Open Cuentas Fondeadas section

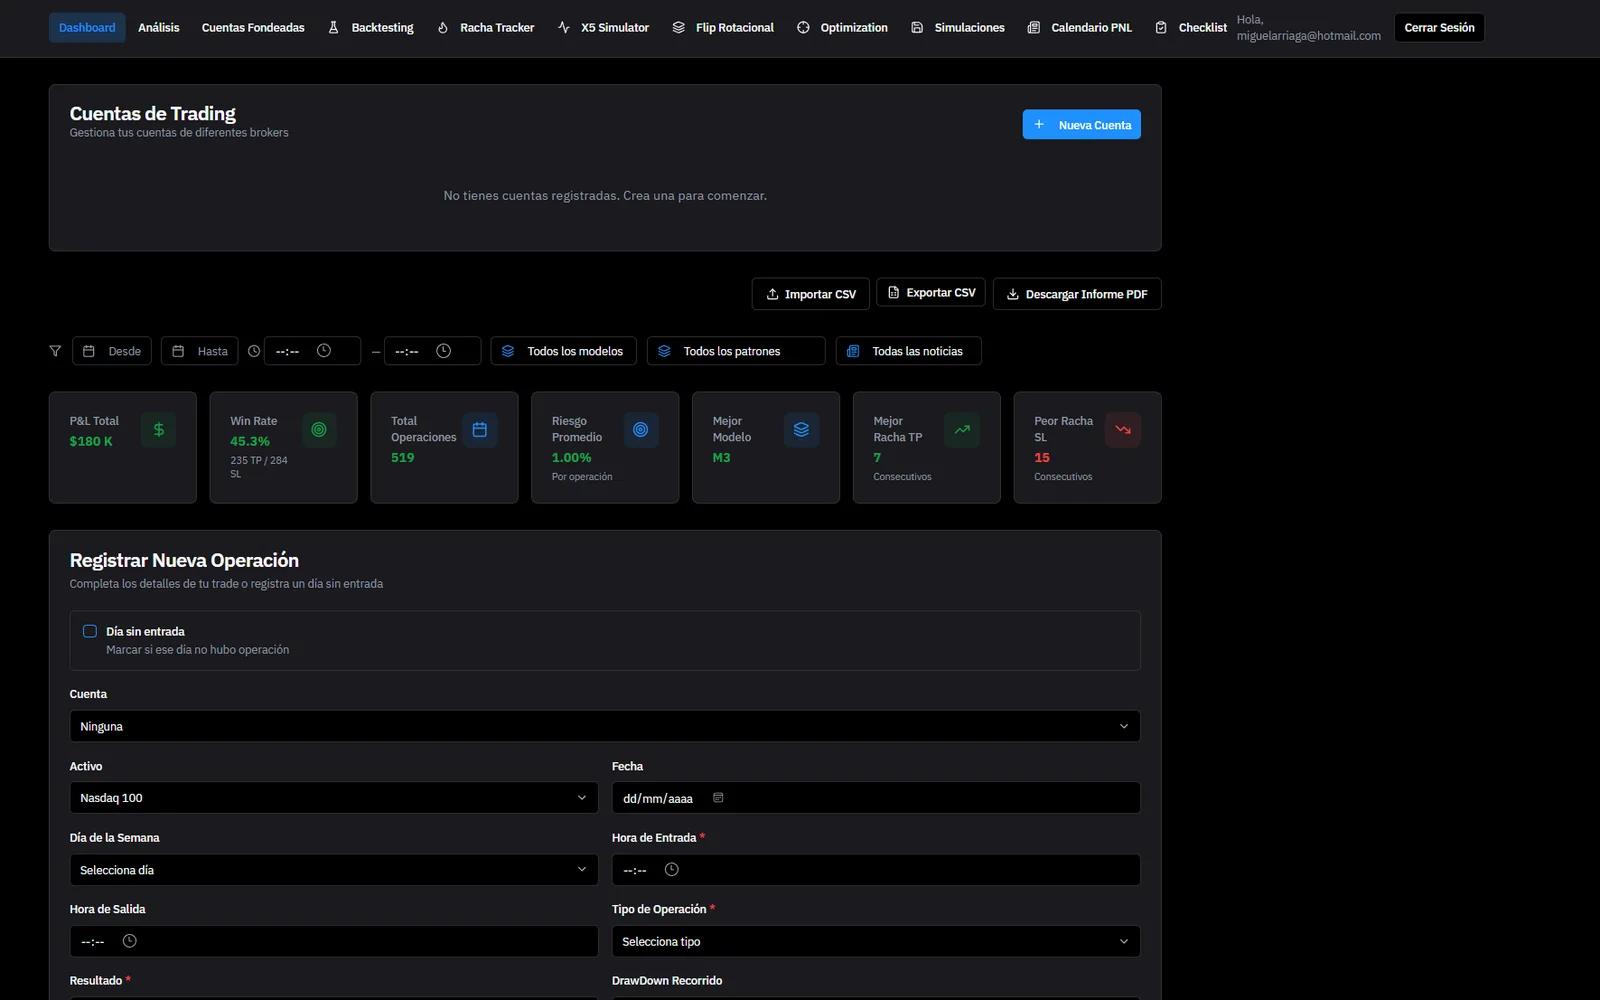(253, 28)
